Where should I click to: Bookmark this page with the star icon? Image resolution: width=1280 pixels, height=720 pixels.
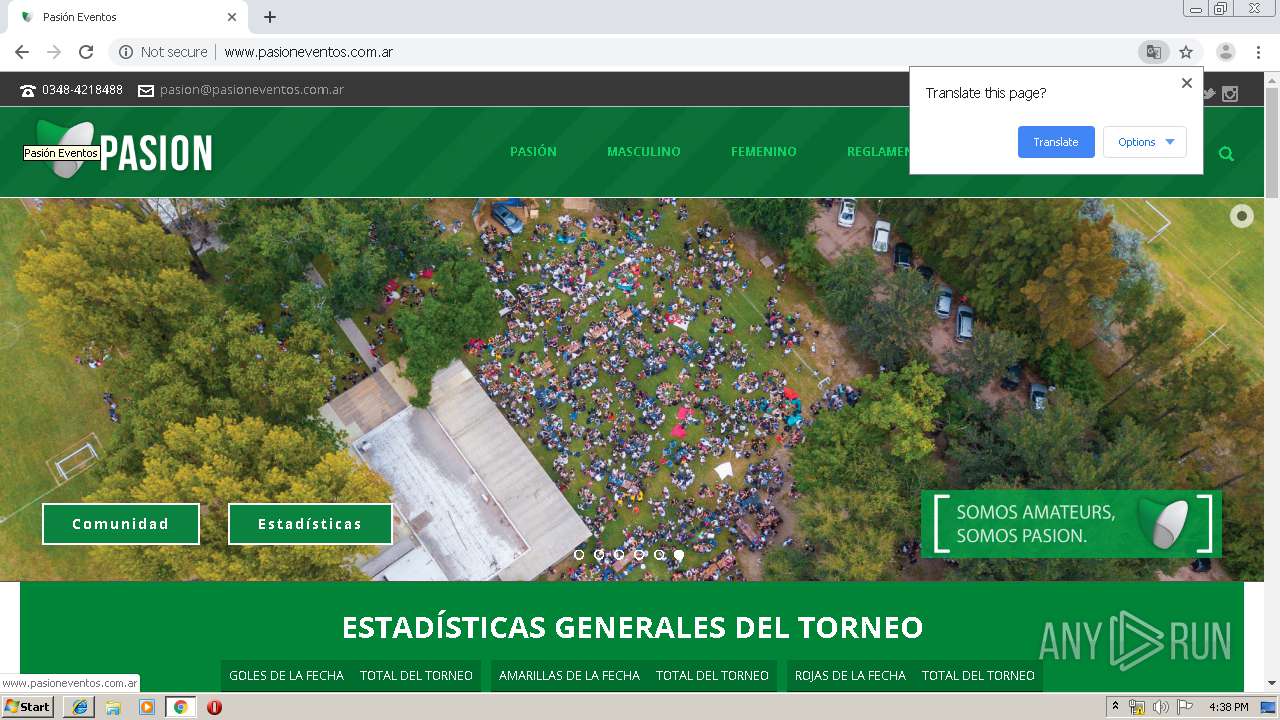point(1186,52)
